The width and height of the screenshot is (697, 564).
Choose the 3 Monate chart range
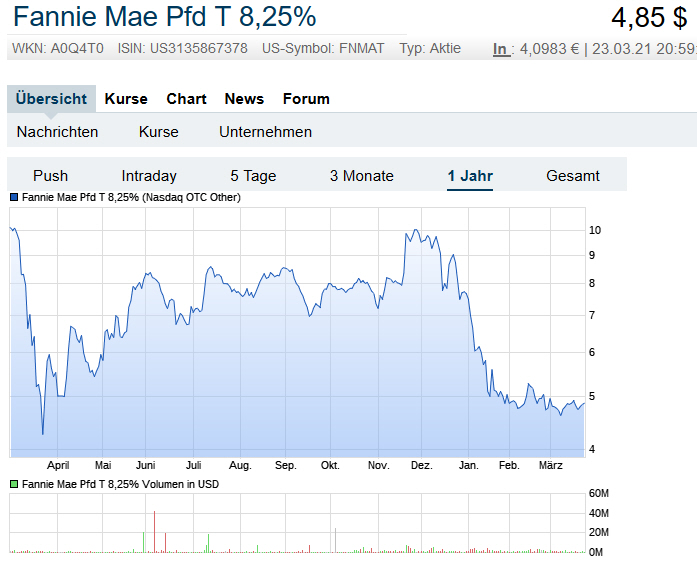pos(362,176)
